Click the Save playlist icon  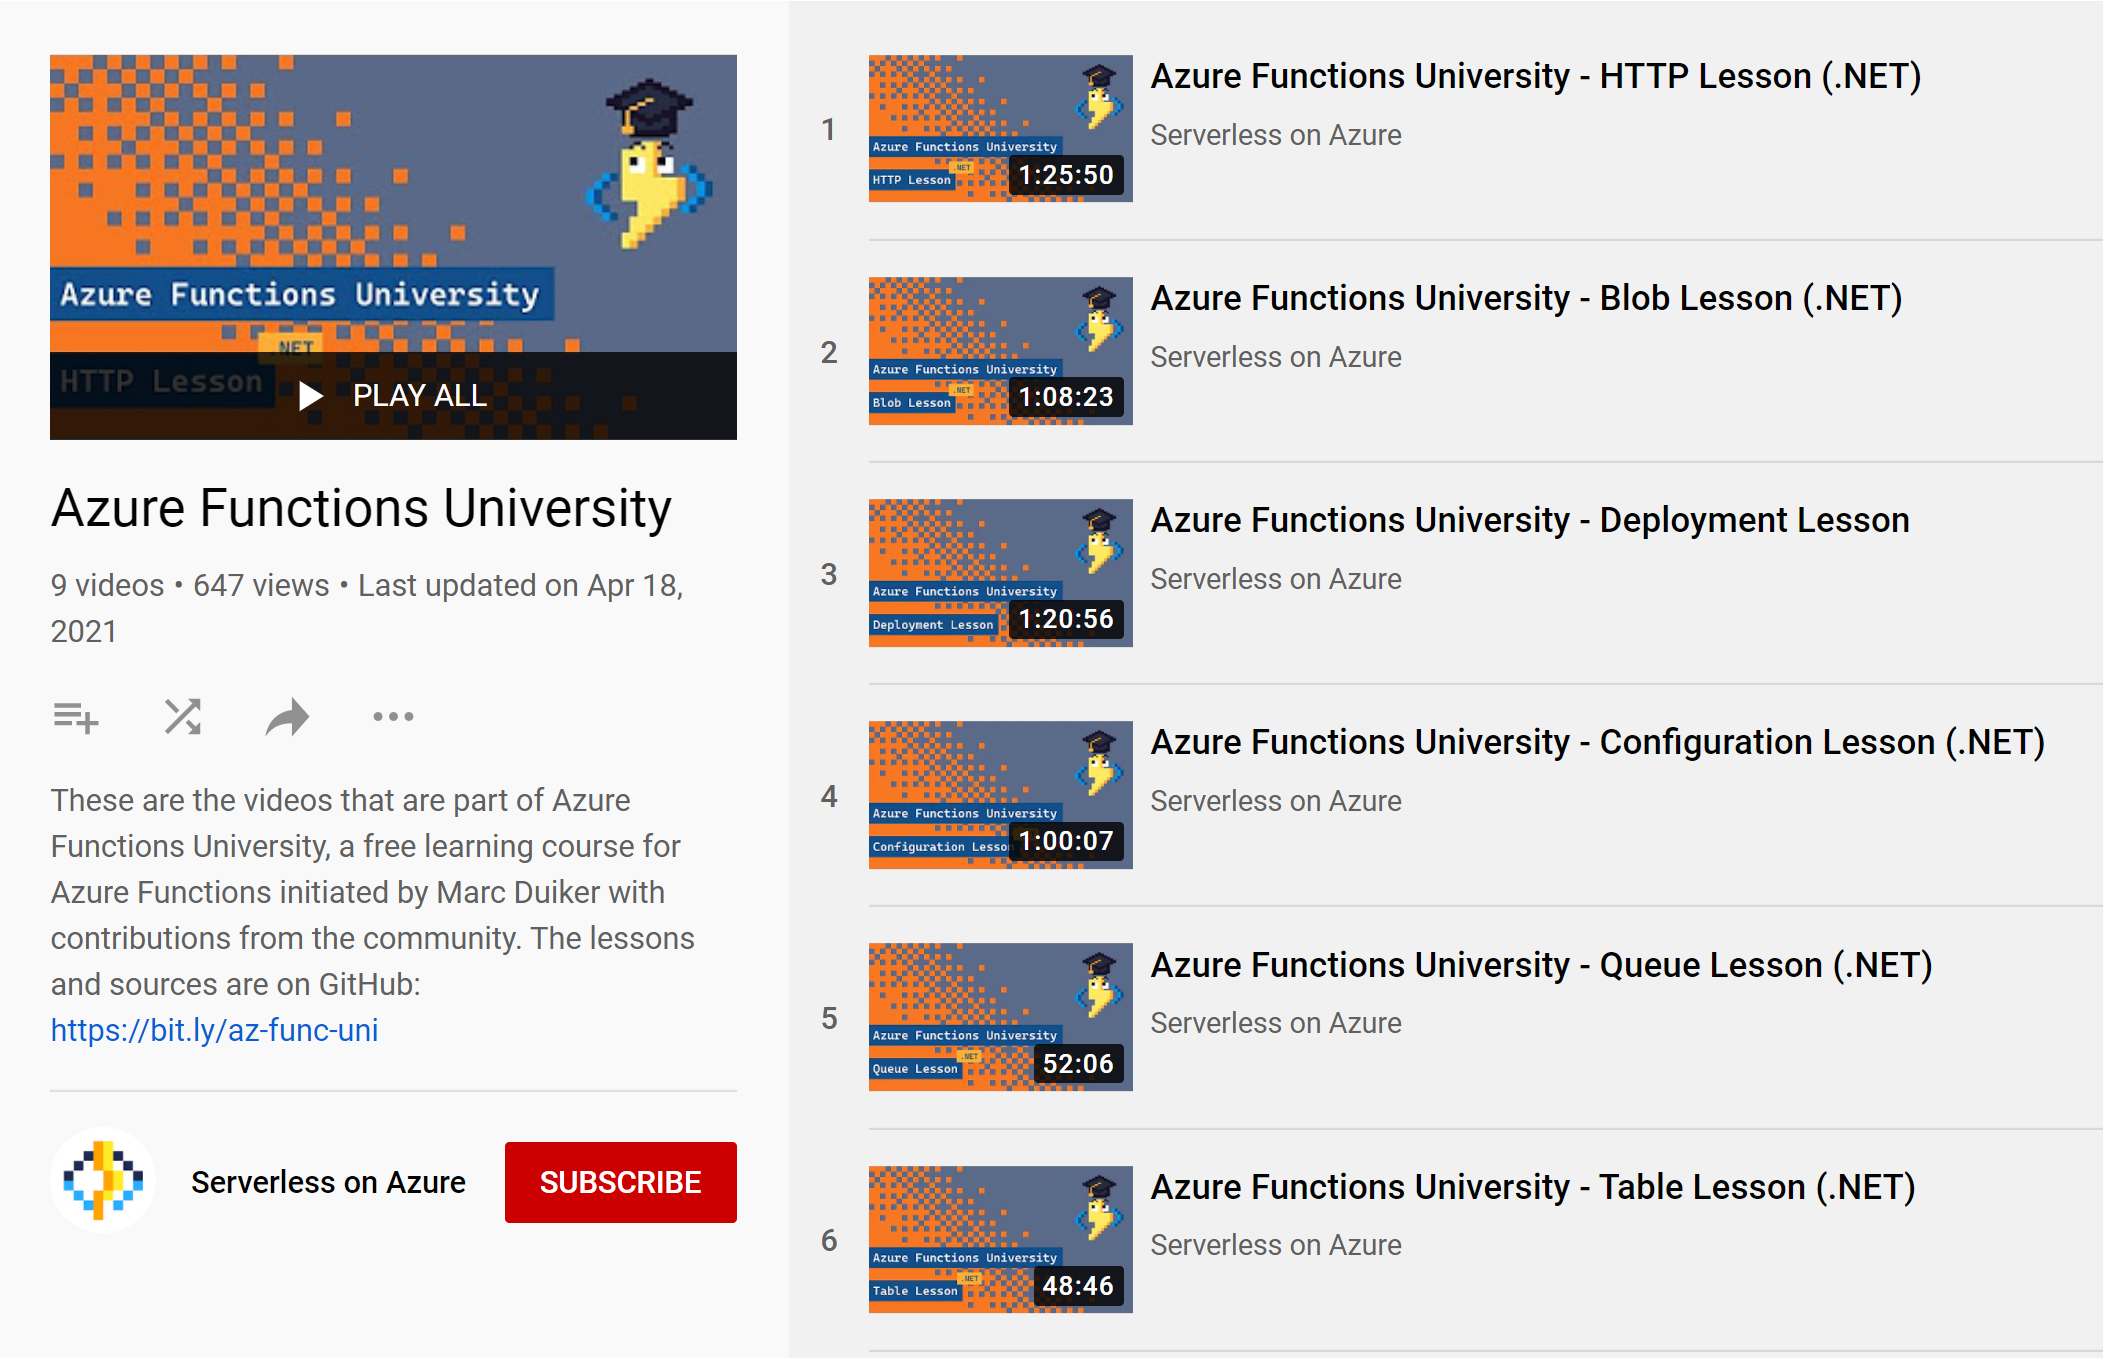[x=76, y=717]
